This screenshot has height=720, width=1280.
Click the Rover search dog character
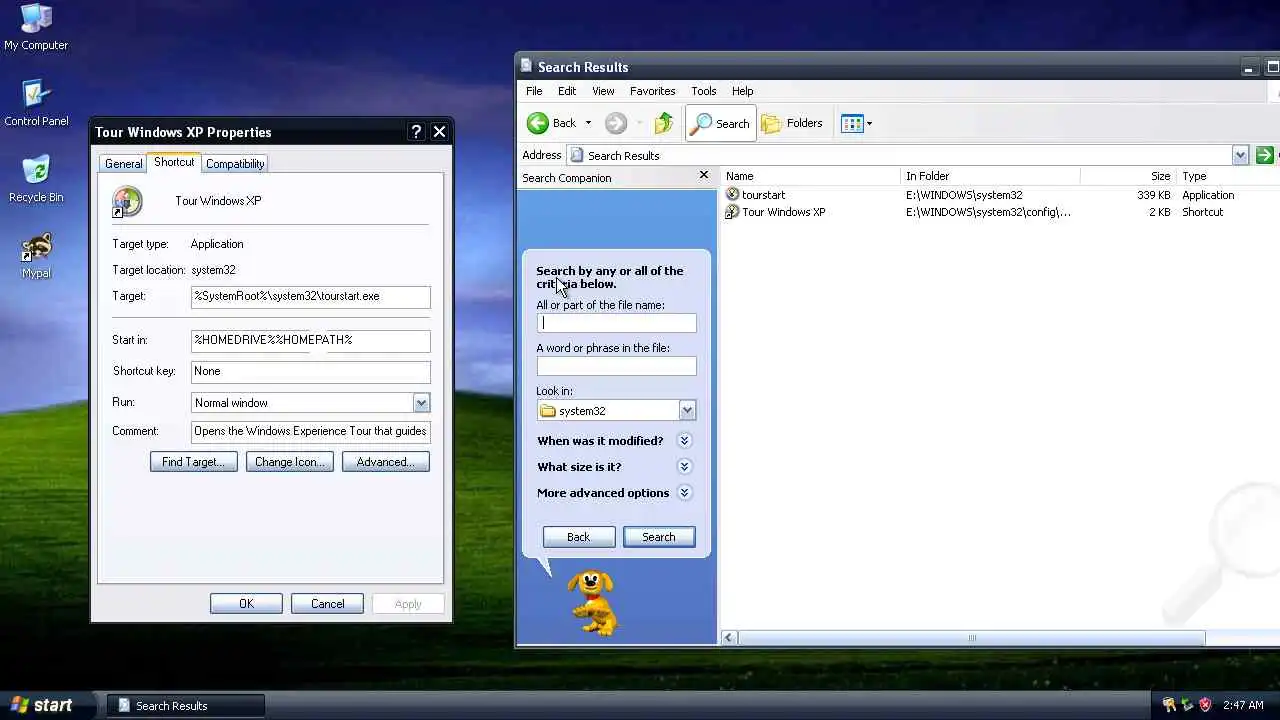click(592, 602)
